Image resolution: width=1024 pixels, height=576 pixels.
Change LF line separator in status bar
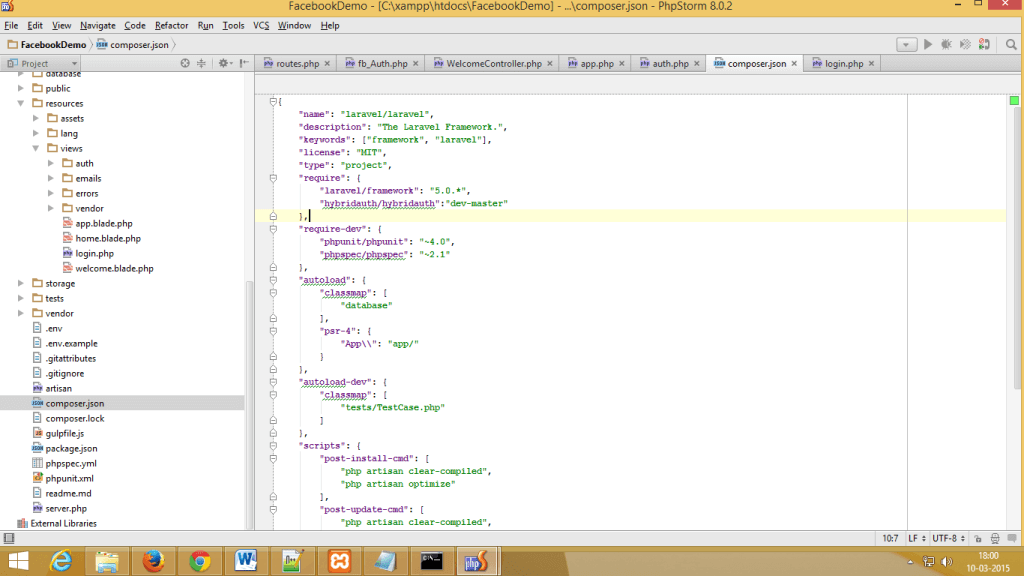tap(917, 539)
